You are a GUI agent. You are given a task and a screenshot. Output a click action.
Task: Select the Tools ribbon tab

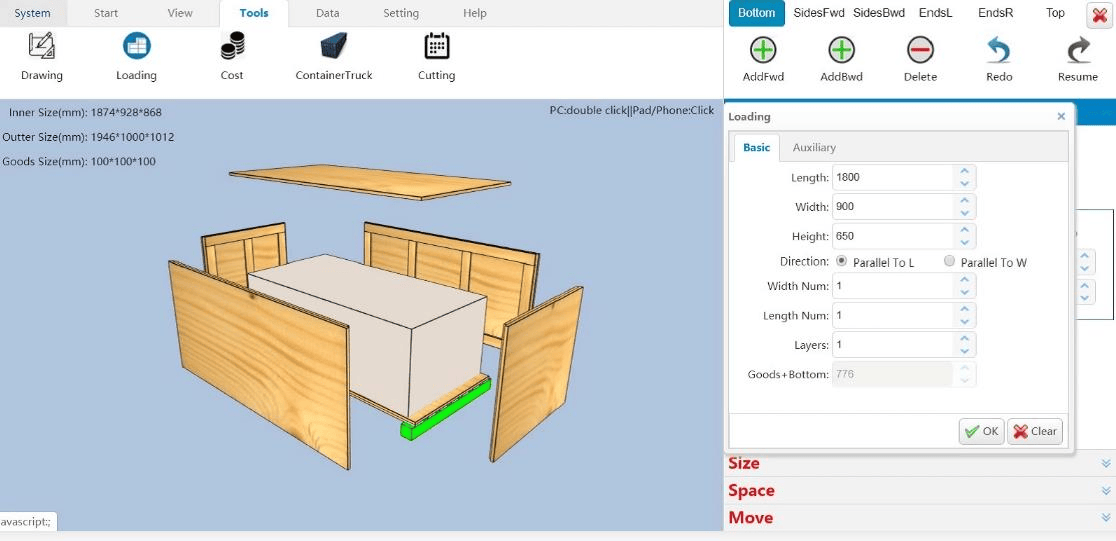254,14
